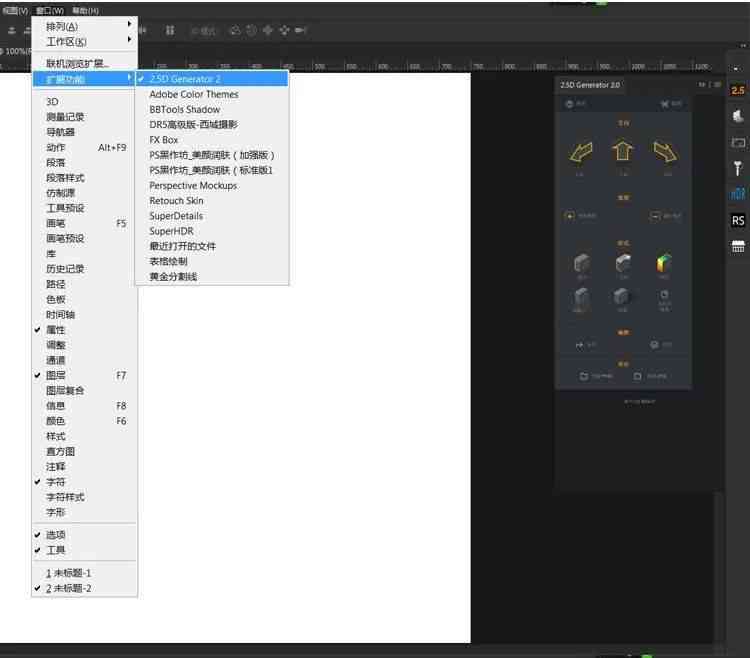Screen dimensions: 750x658
Task: Open the 帮助(H) menu in the menu bar
Action: (85, 11)
